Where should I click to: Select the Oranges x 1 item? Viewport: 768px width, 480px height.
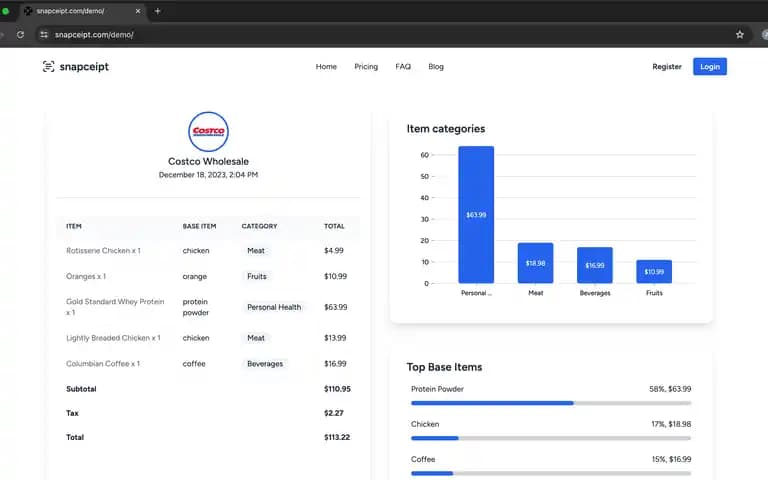coord(86,276)
